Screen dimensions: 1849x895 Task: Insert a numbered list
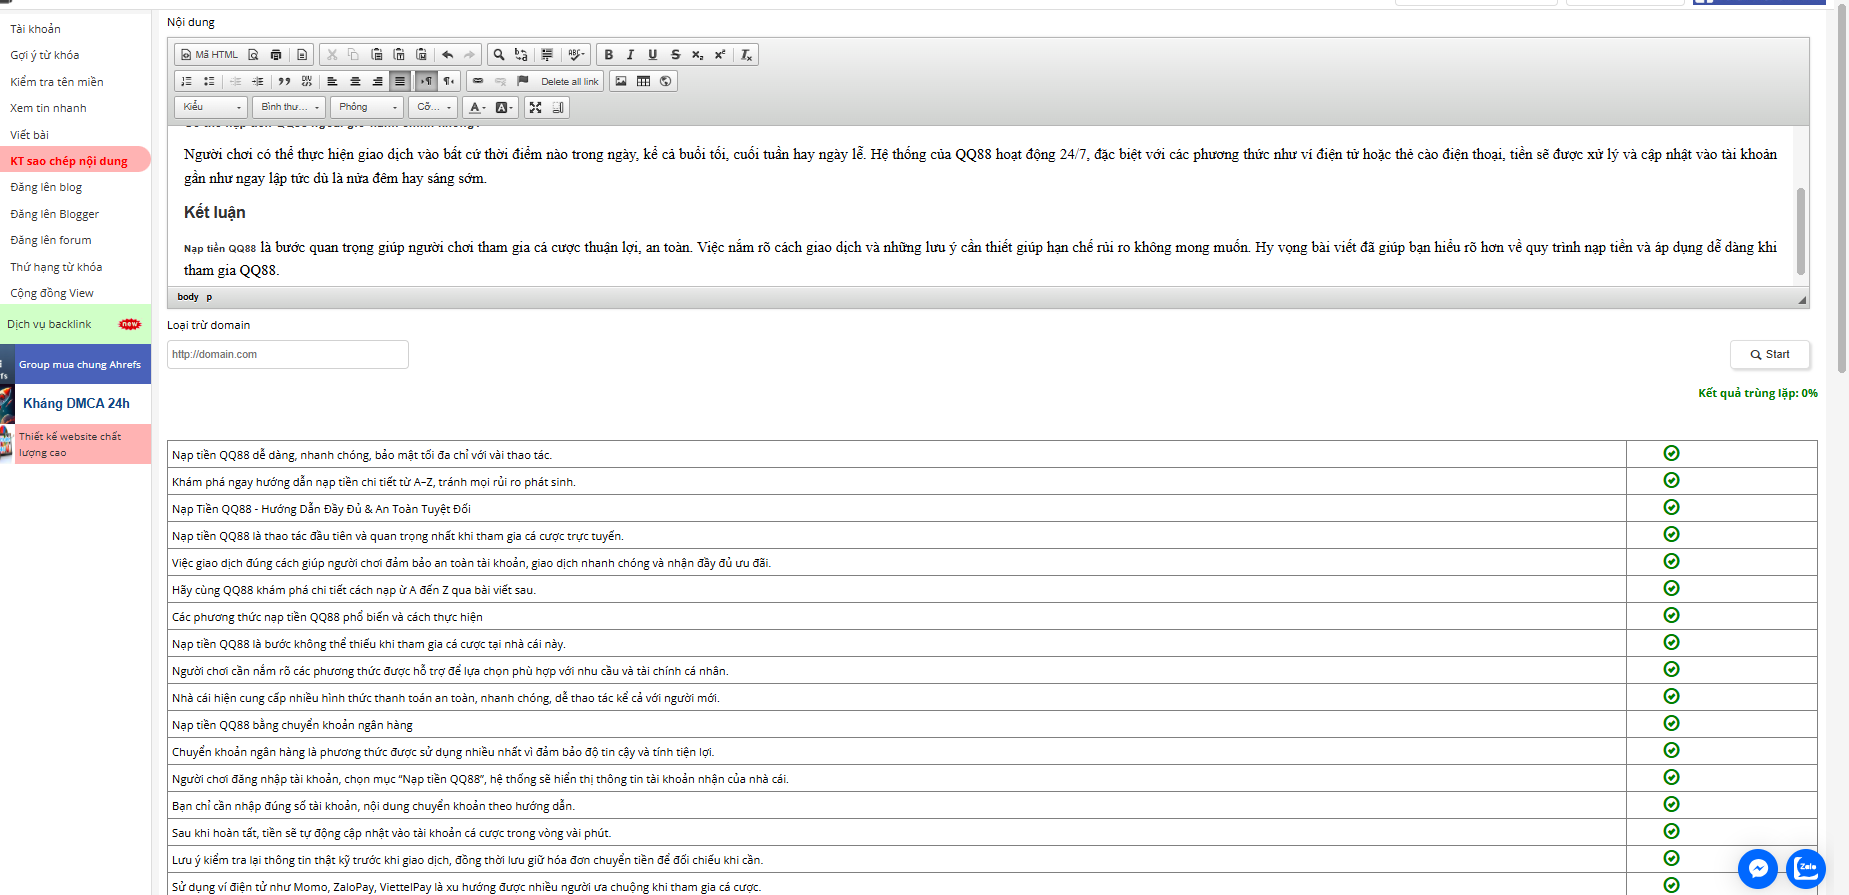pos(186,81)
